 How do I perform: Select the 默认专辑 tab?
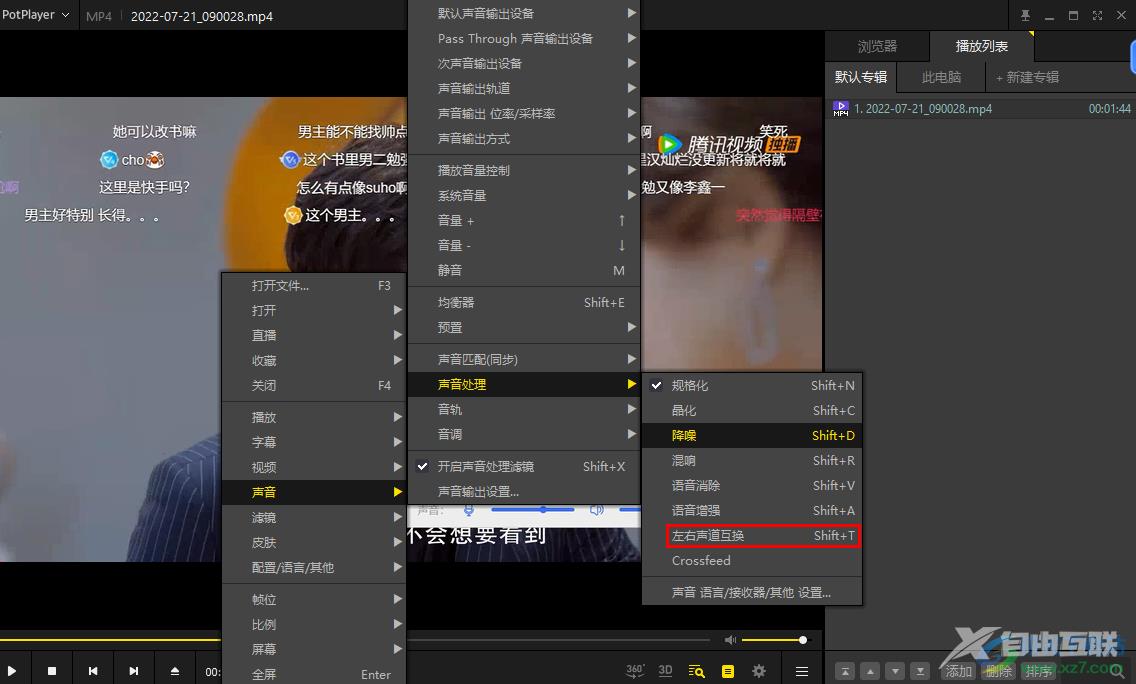tap(861, 77)
